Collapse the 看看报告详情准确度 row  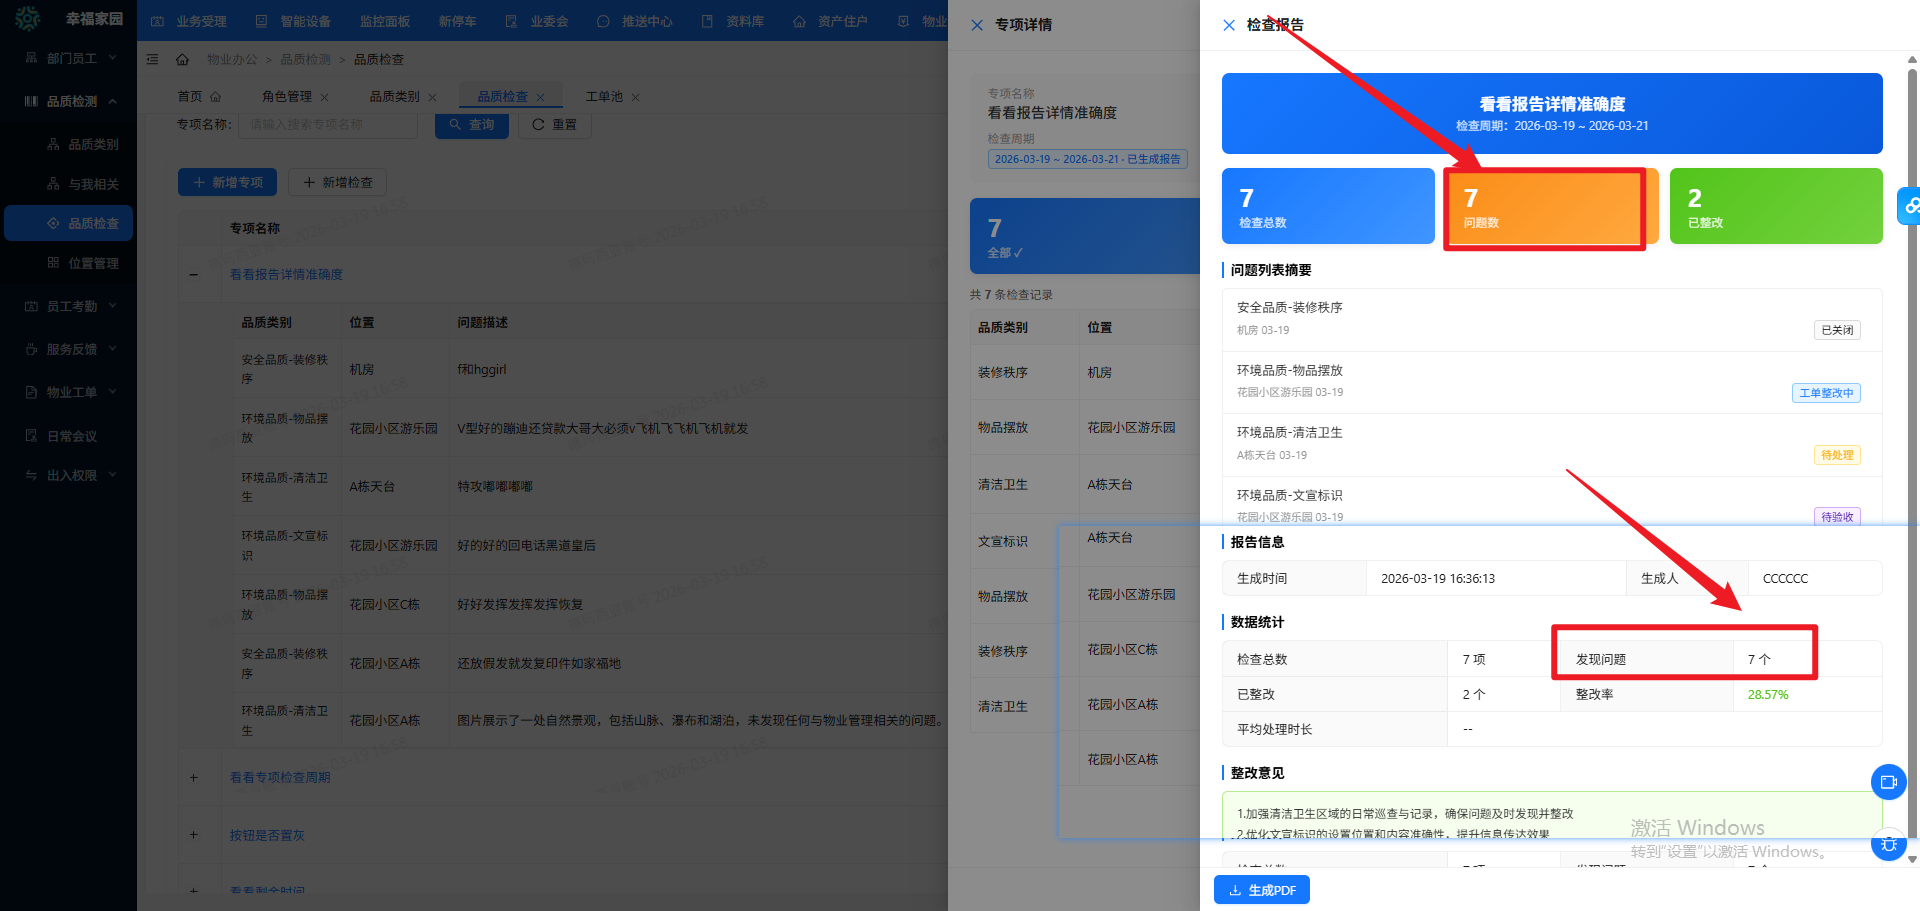tap(194, 275)
